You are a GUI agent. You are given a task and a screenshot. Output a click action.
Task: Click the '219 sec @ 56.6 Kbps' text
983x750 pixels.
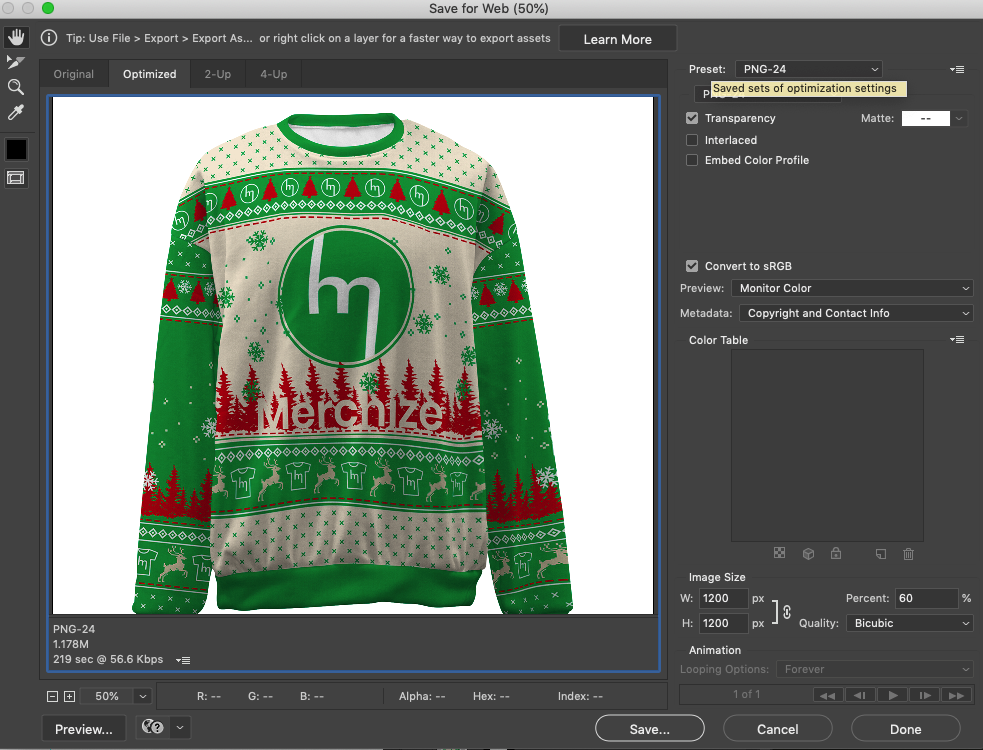tap(108, 659)
